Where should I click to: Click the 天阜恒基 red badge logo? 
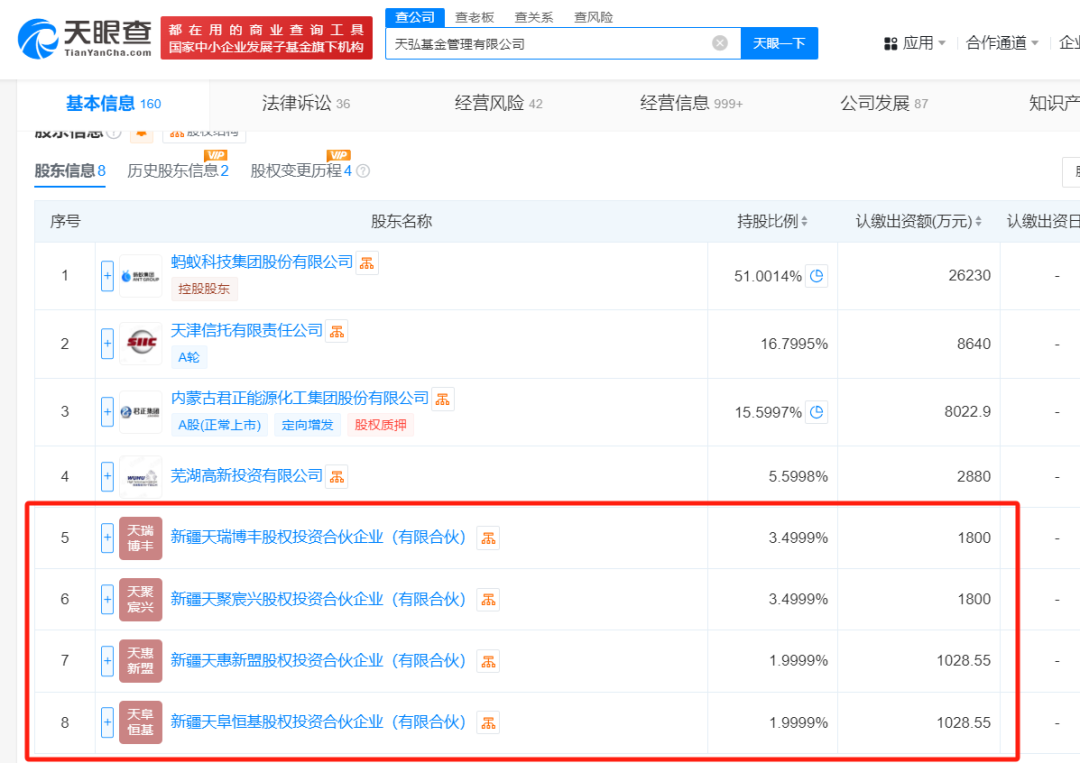[x=141, y=722]
